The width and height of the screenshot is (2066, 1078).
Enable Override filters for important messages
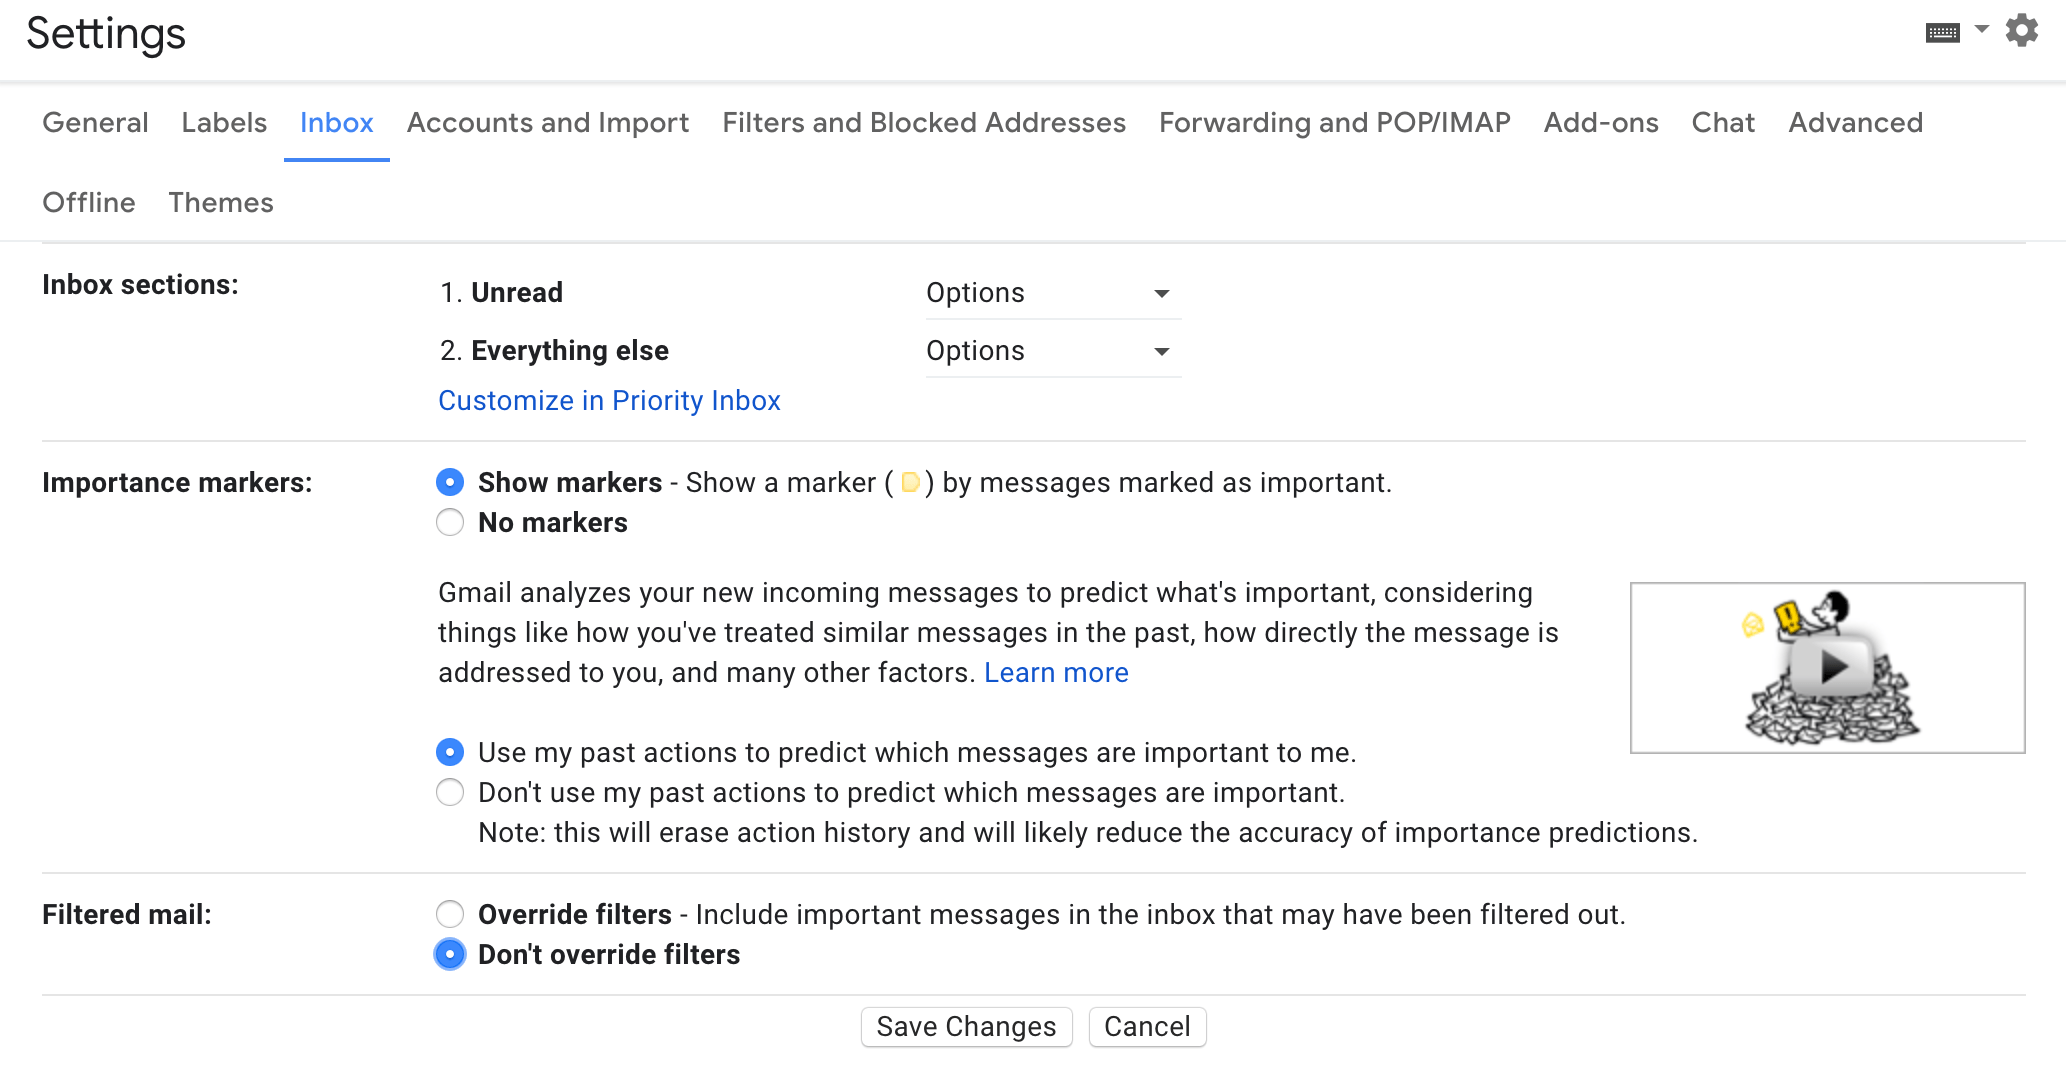tap(450, 914)
